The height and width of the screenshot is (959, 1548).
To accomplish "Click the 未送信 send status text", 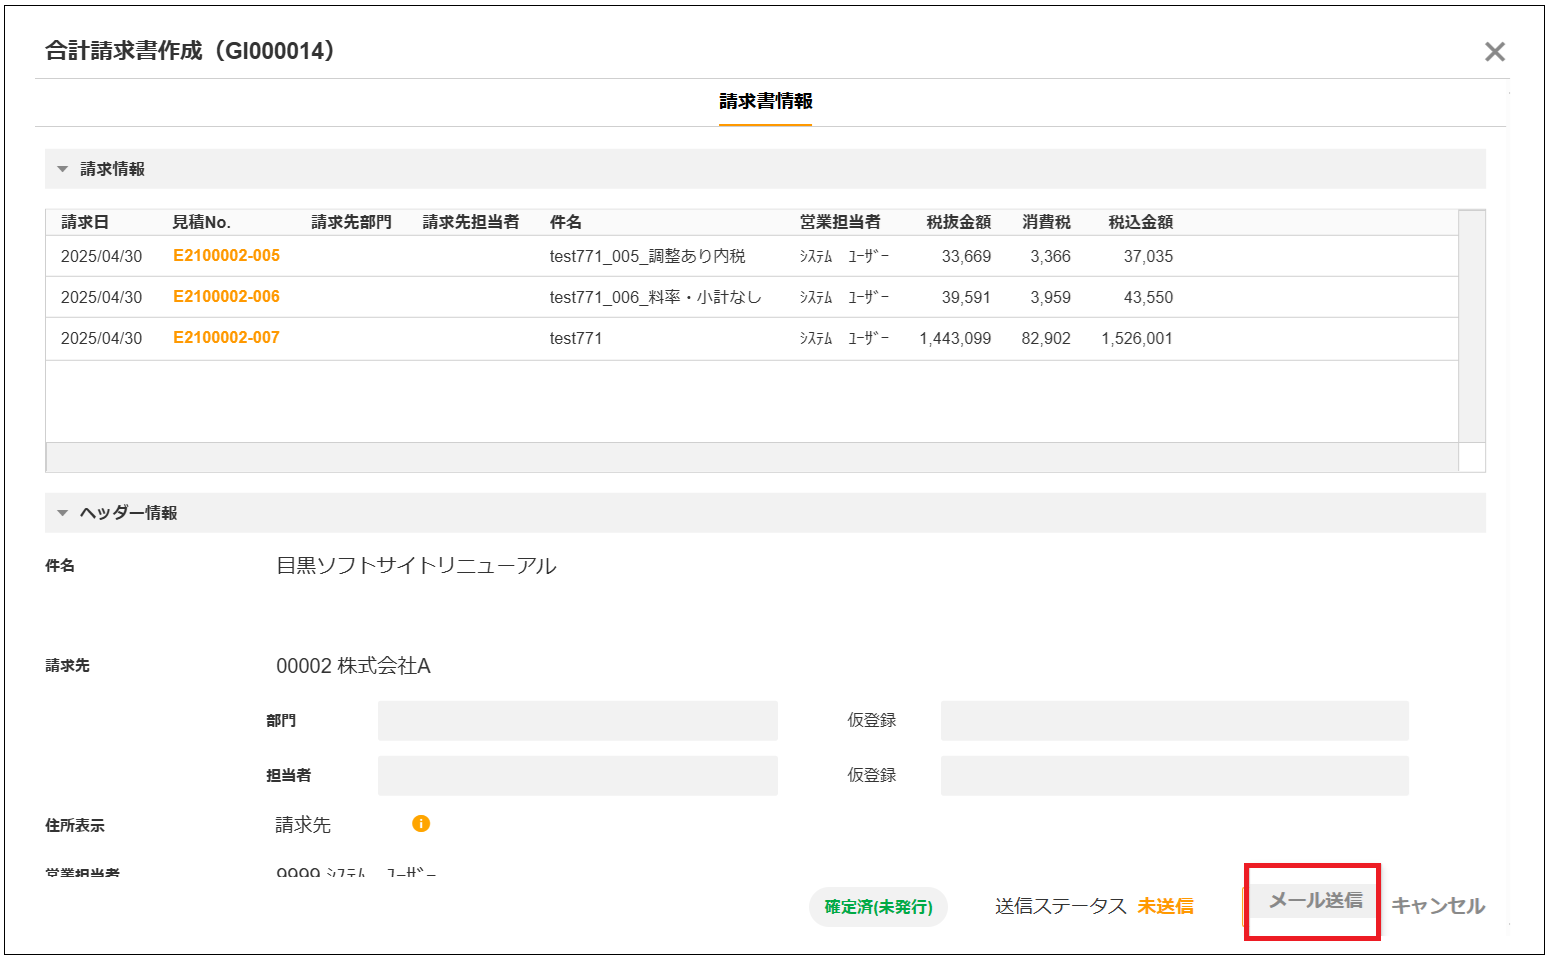I will tap(1165, 906).
